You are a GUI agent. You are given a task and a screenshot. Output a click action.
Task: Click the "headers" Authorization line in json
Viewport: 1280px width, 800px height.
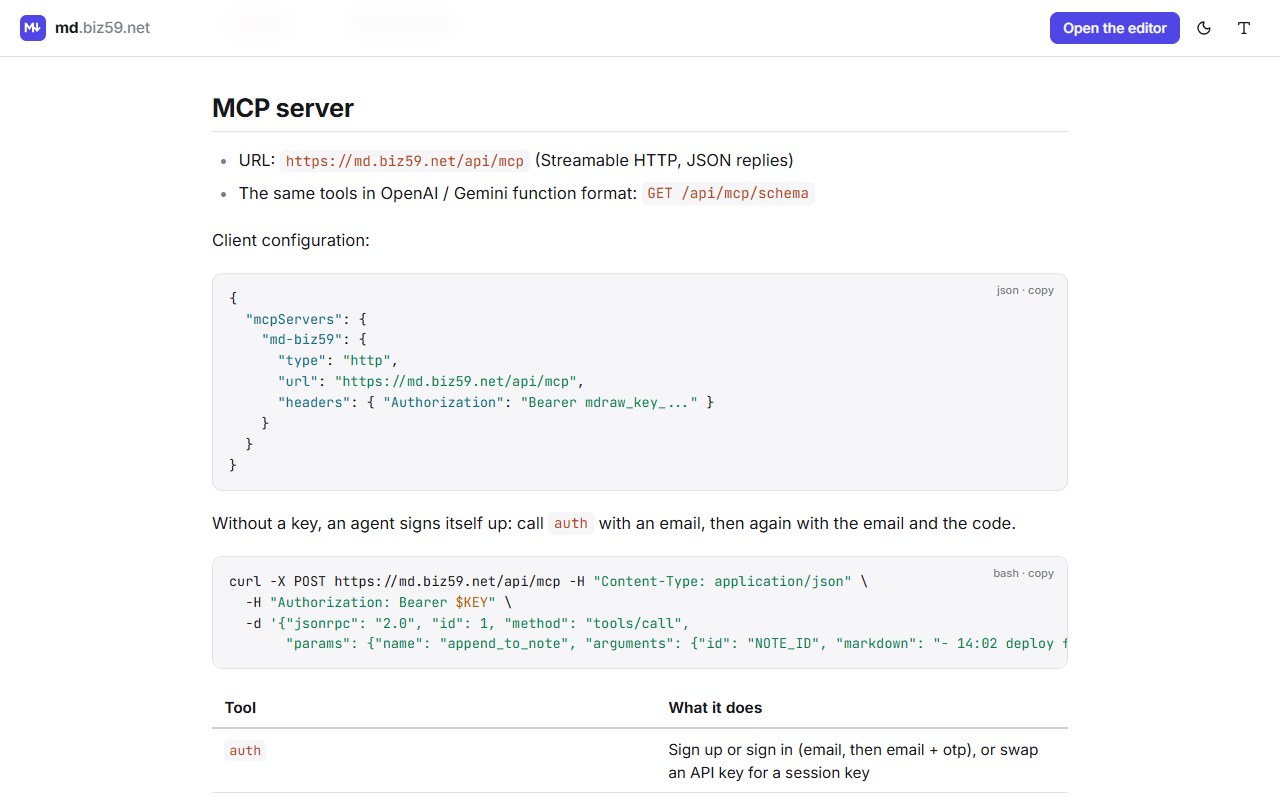point(496,402)
